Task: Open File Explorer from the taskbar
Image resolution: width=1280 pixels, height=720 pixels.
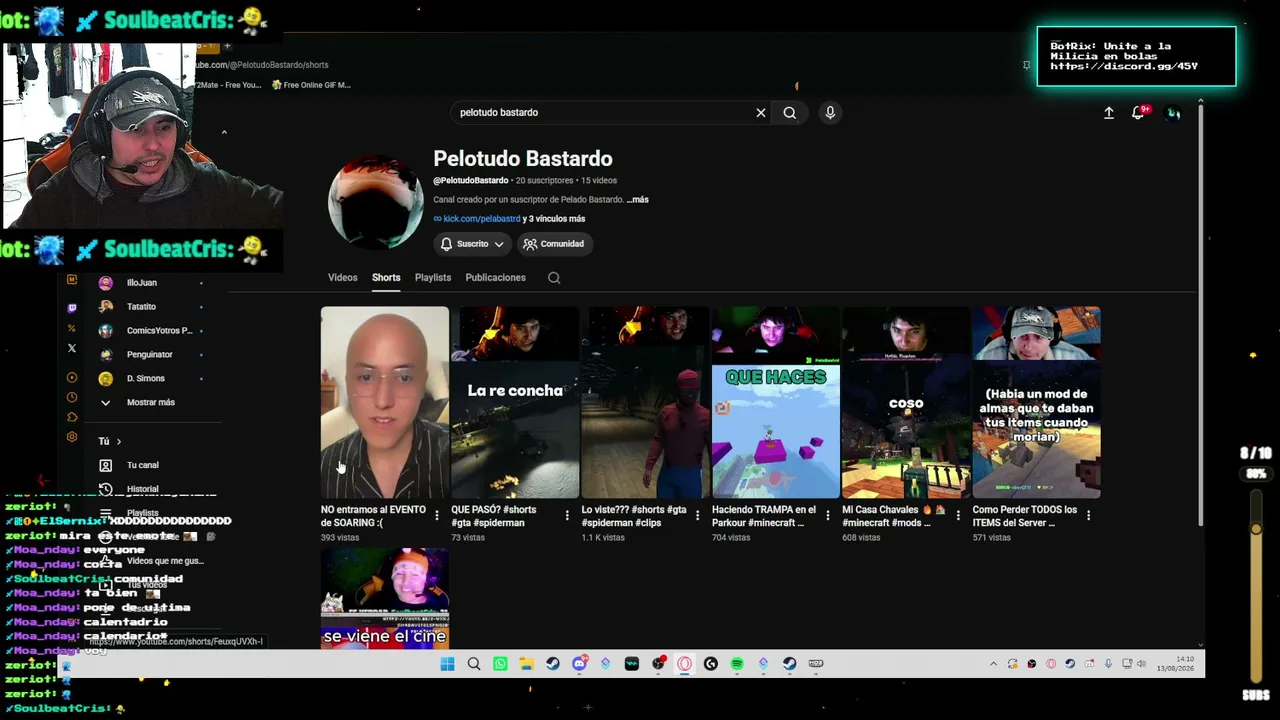Action: pos(526,664)
